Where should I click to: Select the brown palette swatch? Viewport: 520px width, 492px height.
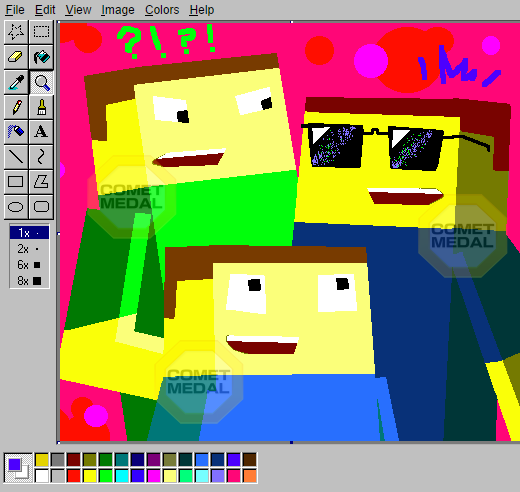pyautogui.click(x=250, y=460)
